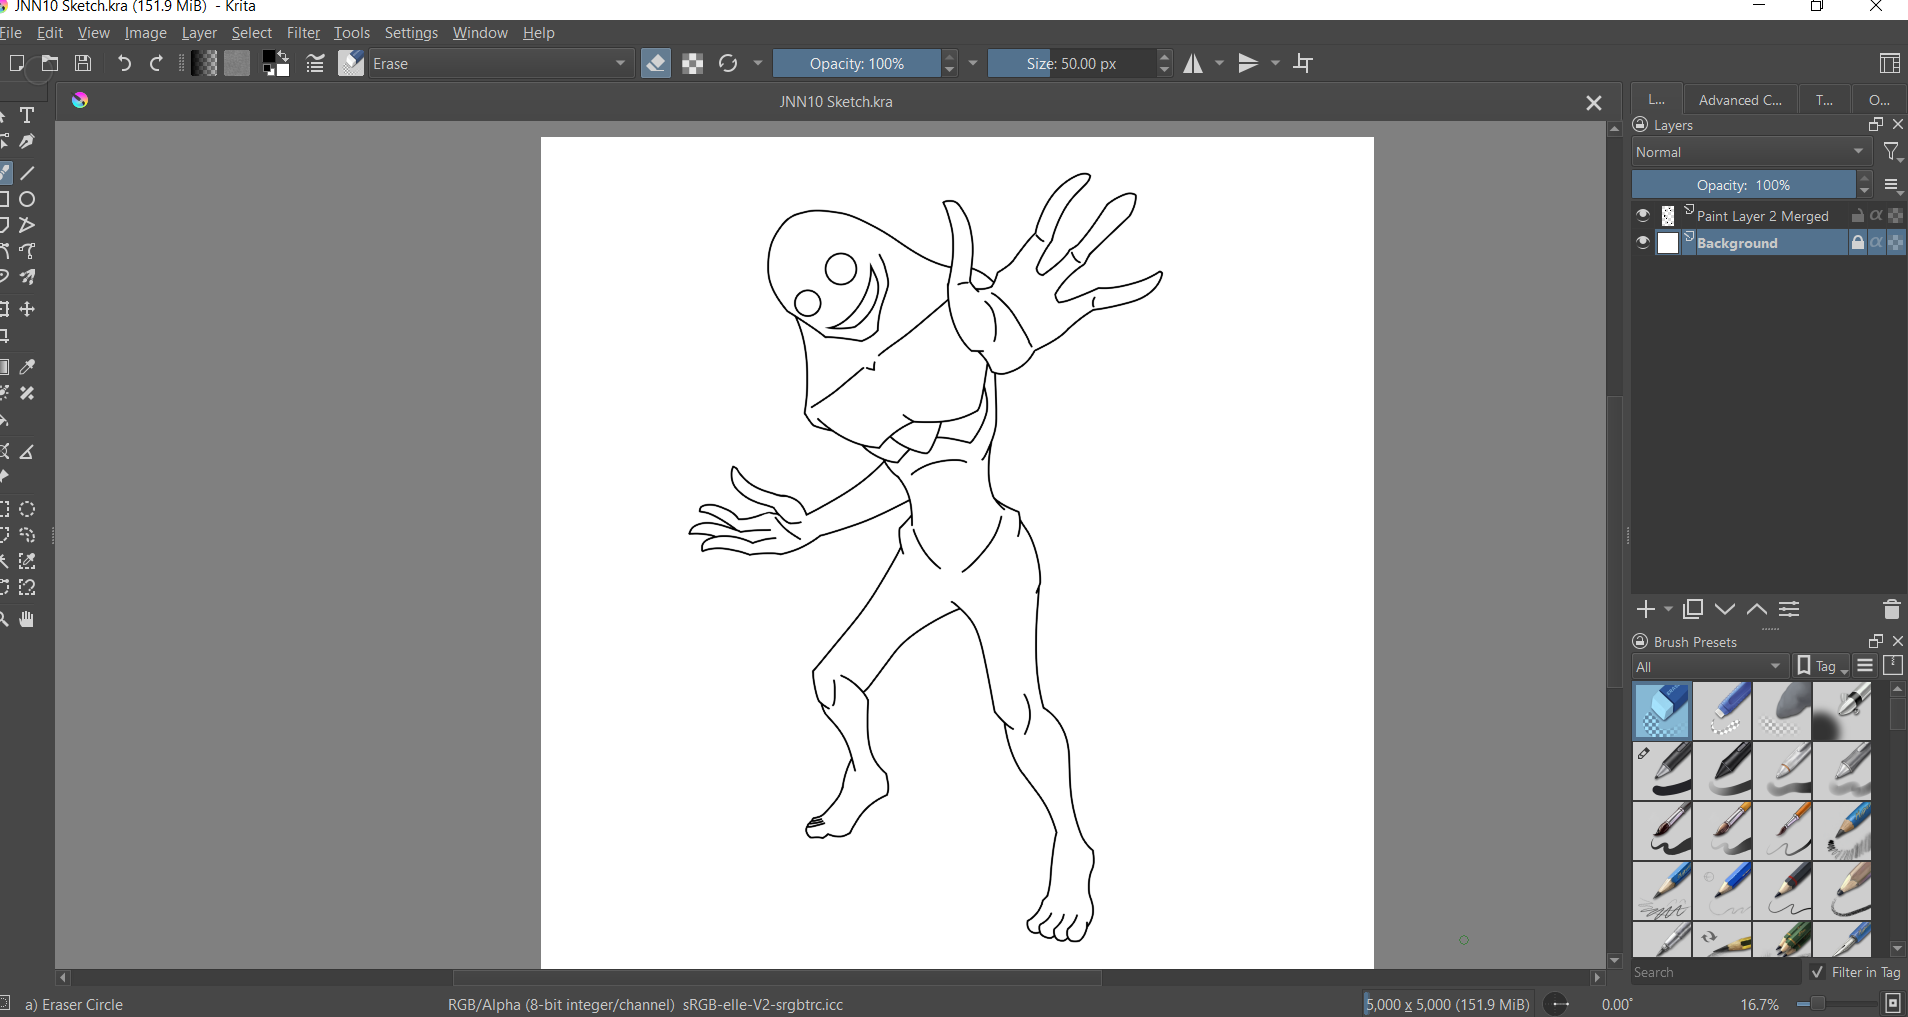The image size is (1908, 1017).
Task: Toggle alpha inheritance on Background layer
Action: click(1877, 243)
